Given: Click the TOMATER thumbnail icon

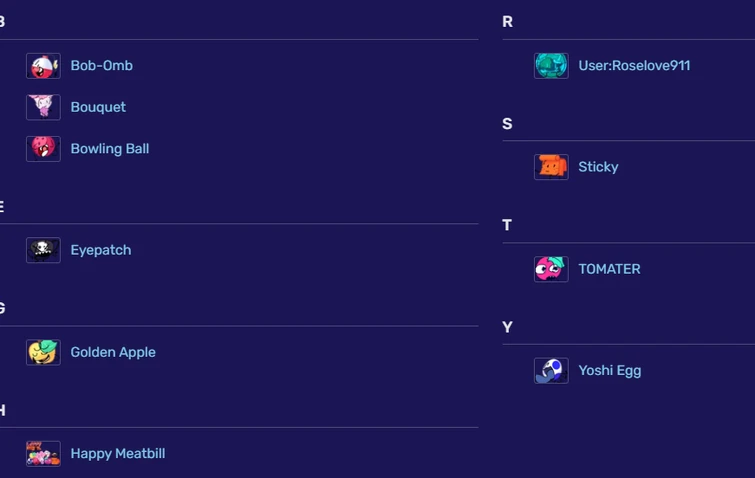Looking at the screenshot, I should pos(551,269).
